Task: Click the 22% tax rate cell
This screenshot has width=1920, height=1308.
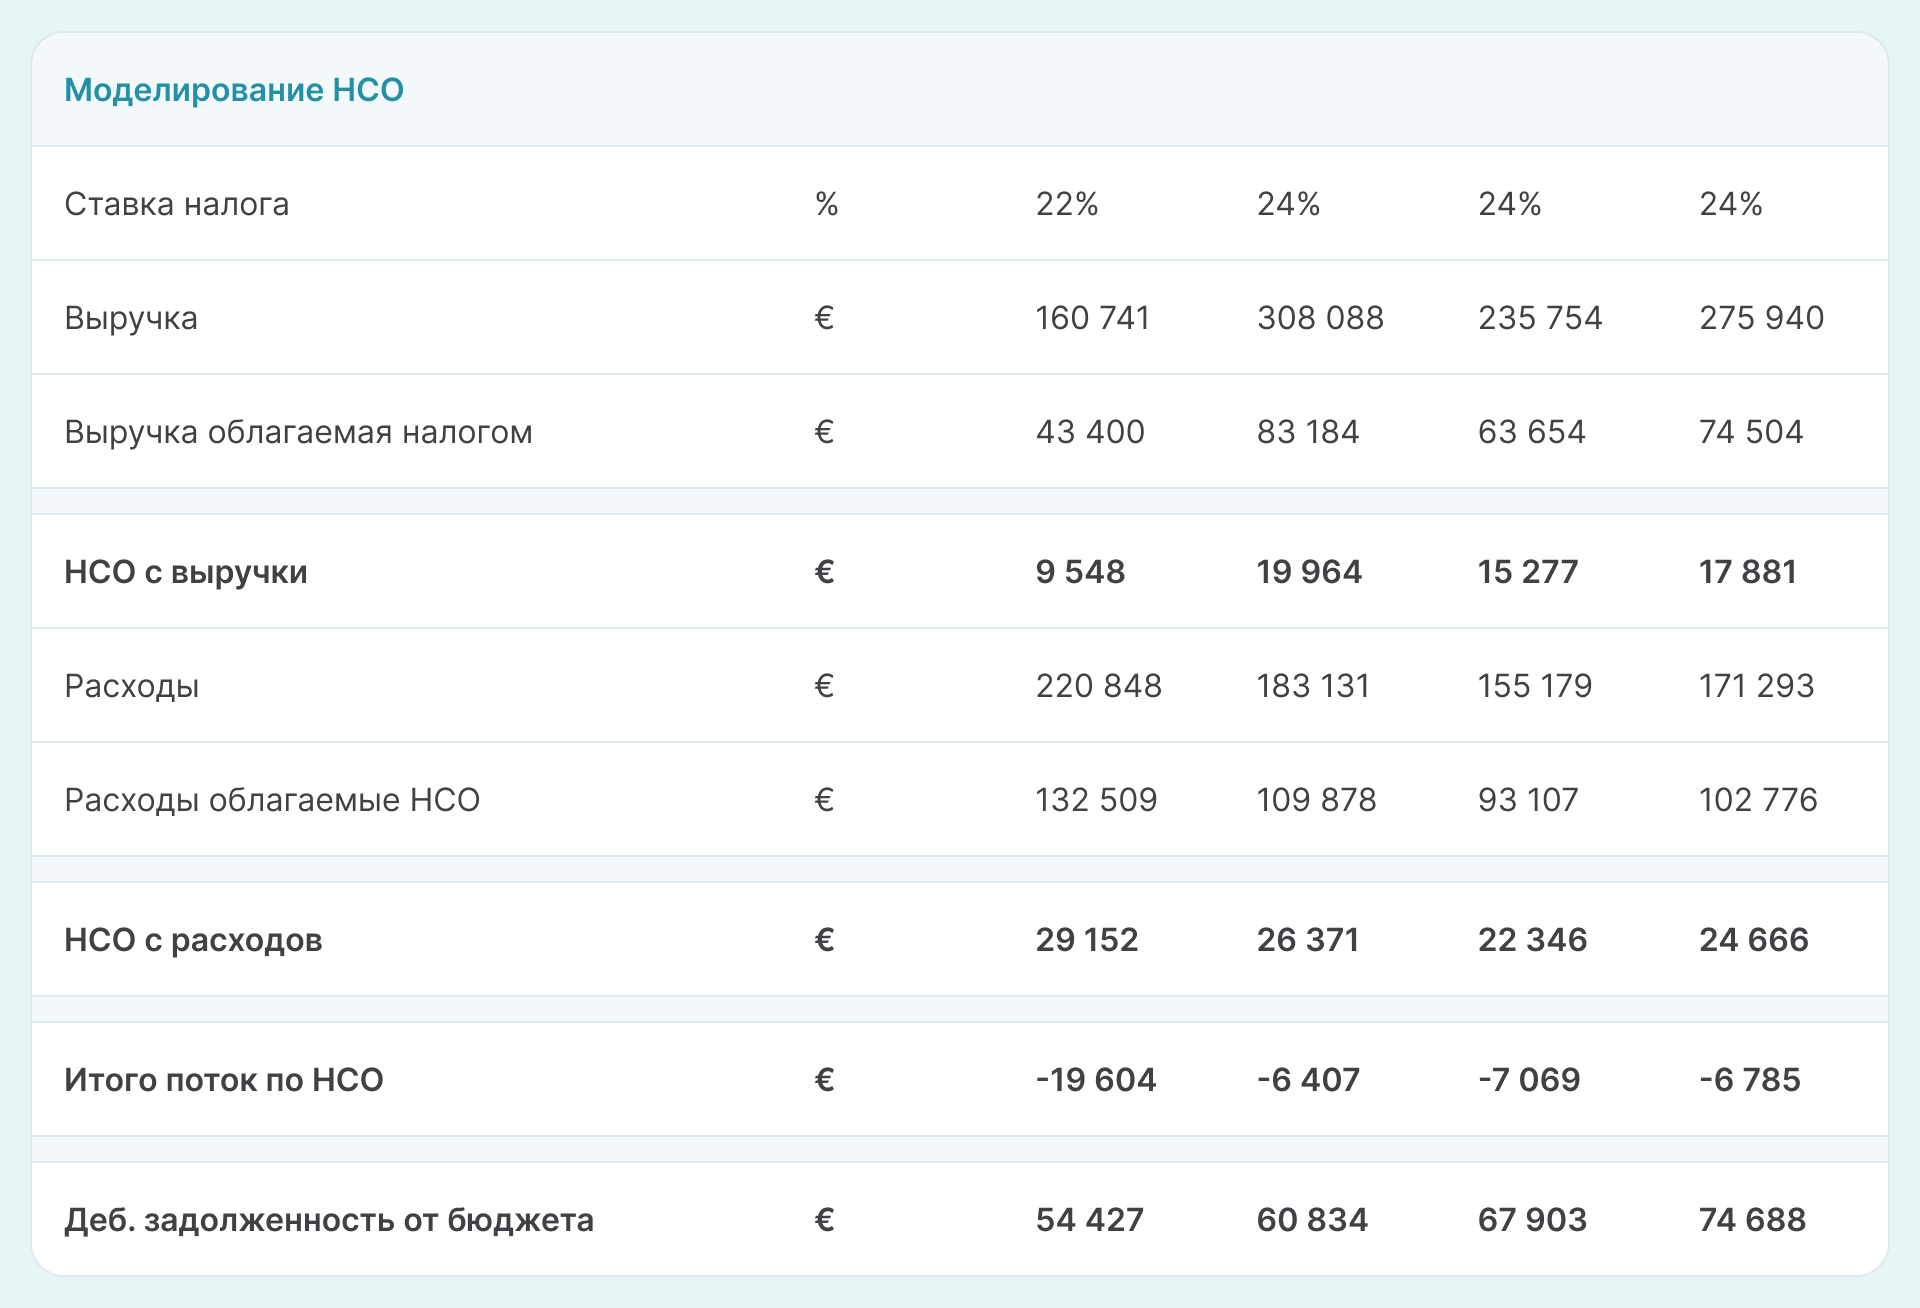Action: (x=1066, y=204)
